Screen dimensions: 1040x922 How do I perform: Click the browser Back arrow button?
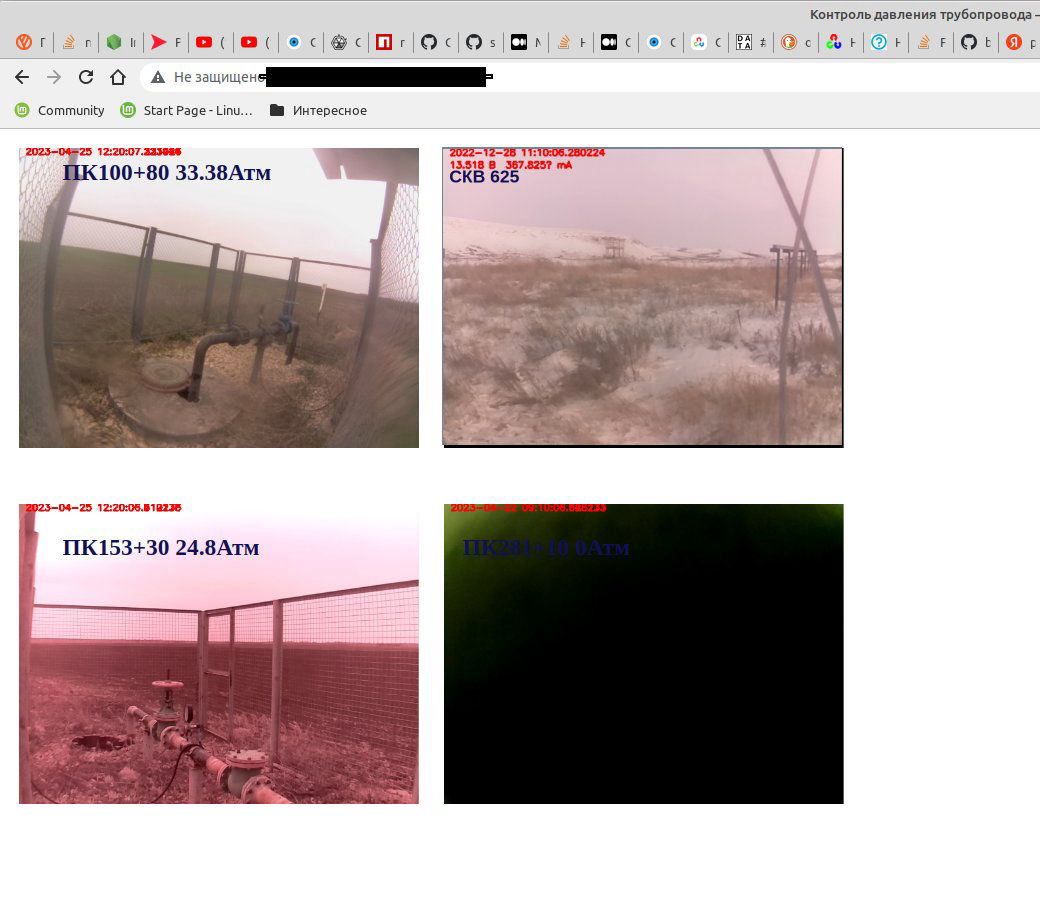click(22, 77)
